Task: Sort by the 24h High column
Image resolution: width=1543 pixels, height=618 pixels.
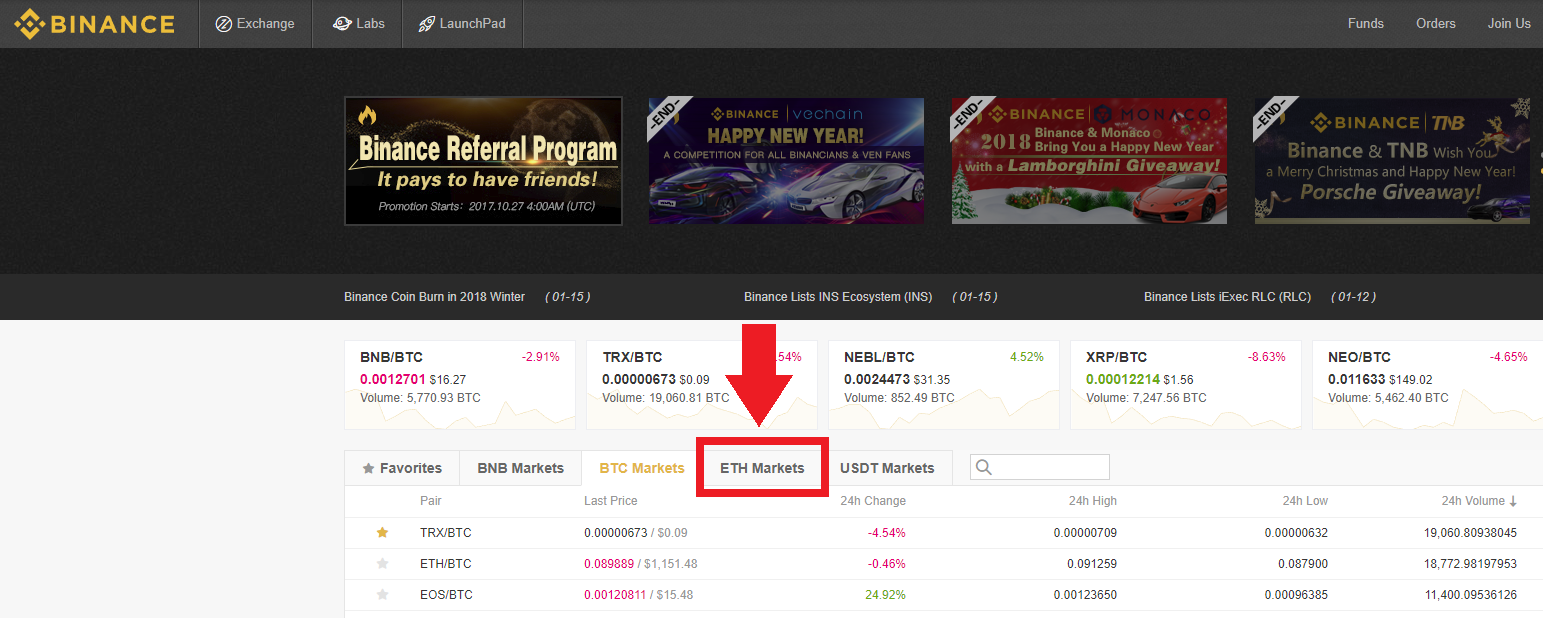Action: [1093, 501]
